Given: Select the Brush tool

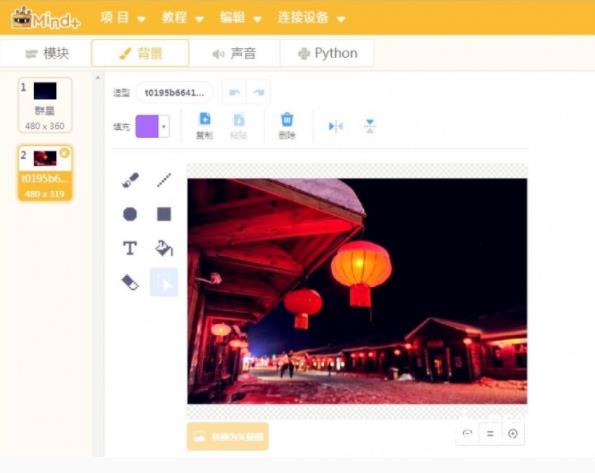Looking at the screenshot, I should pyautogui.click(x=130, y=180).
